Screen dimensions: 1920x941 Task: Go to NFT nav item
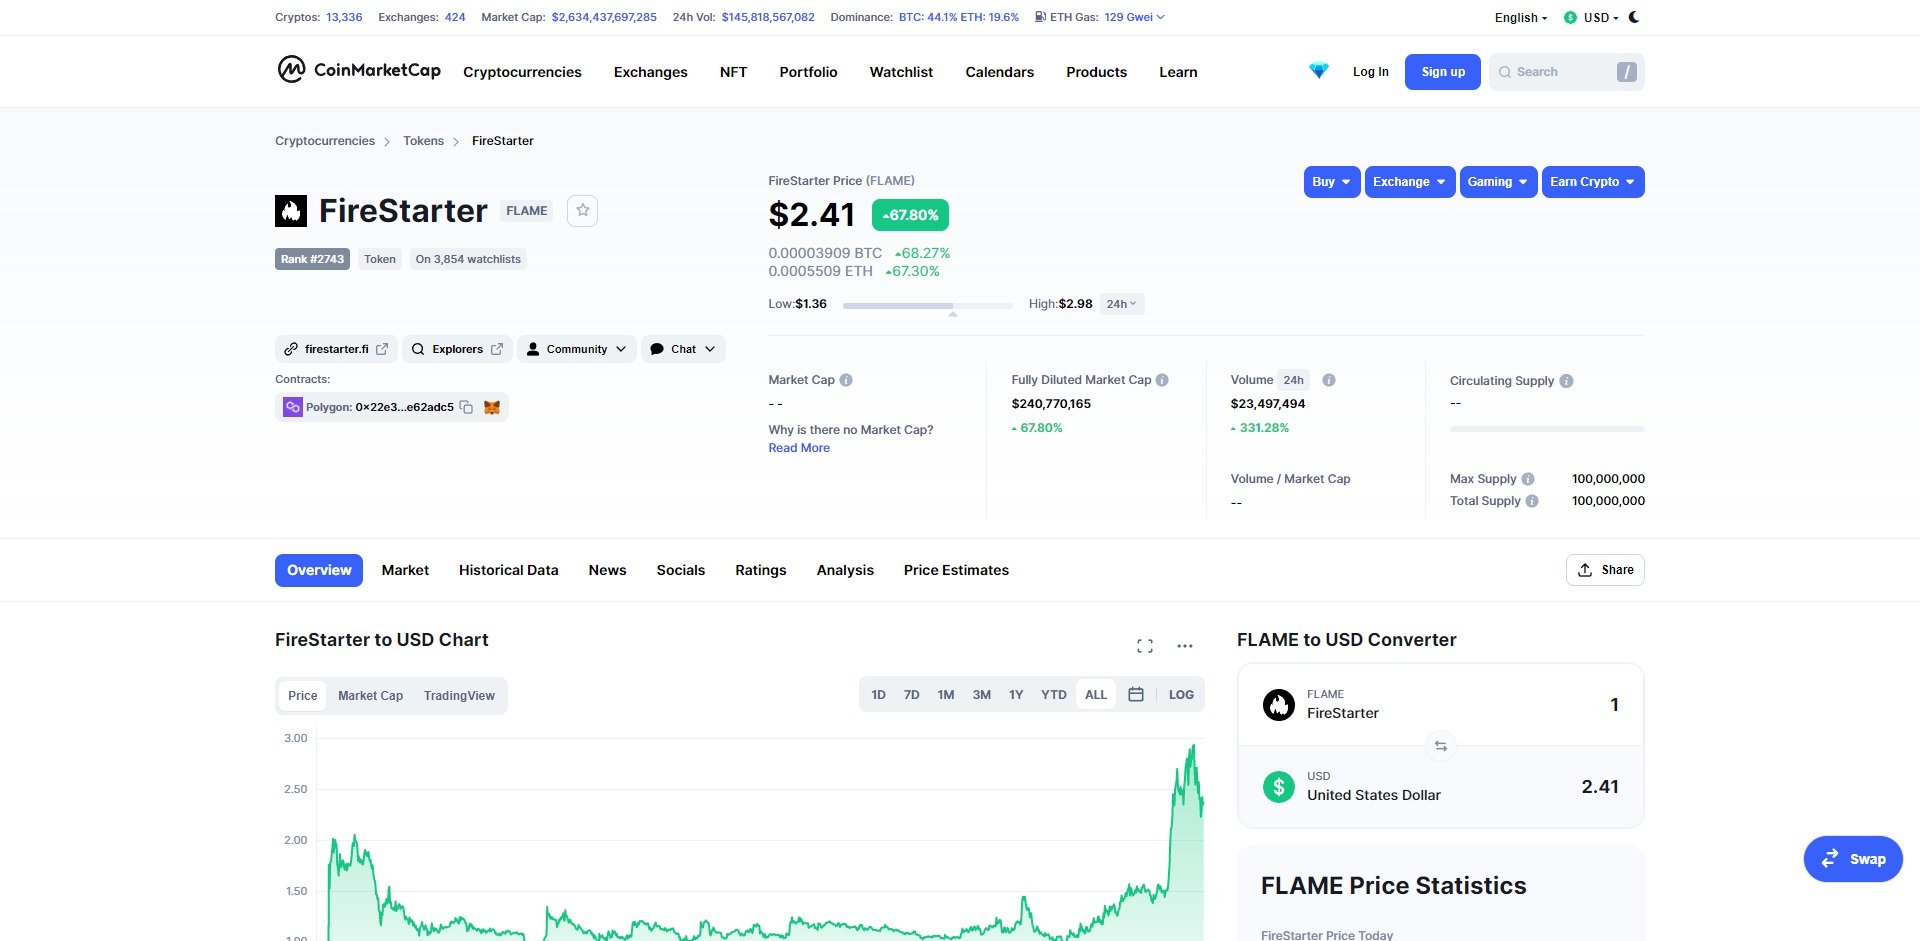pyautogui.click(x=733, y=72)
